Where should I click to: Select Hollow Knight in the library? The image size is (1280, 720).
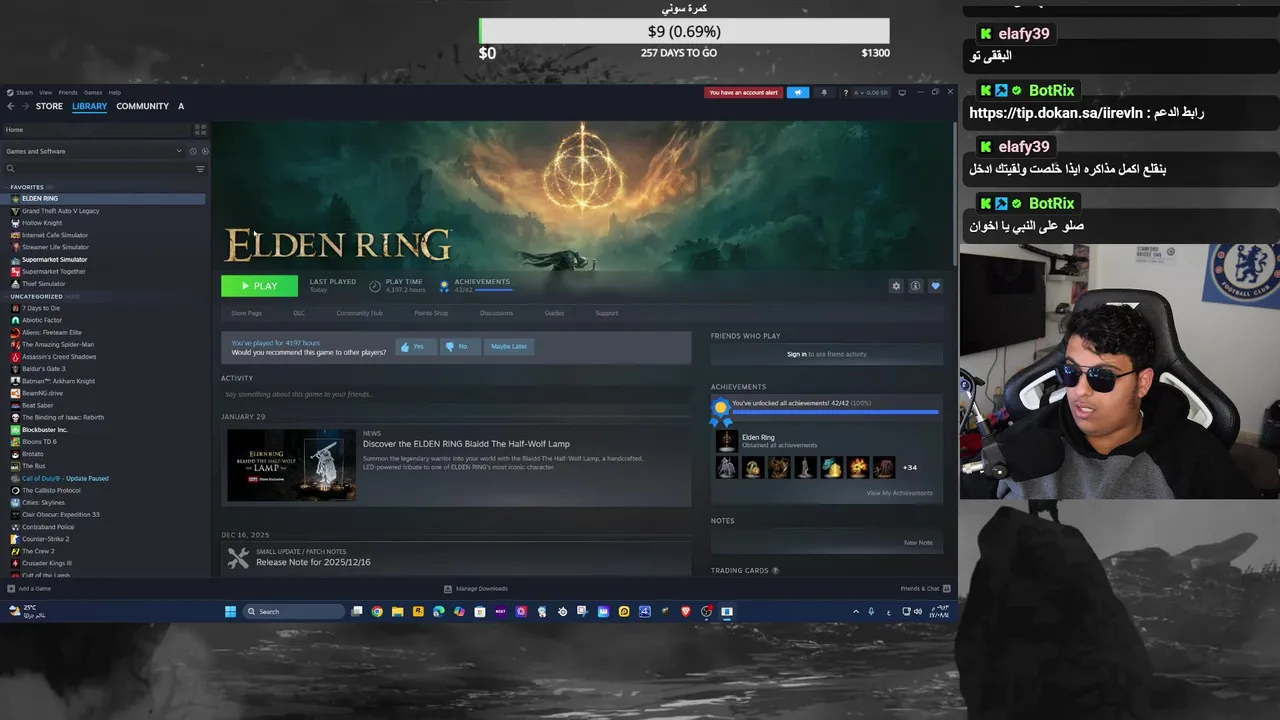tap(42, 223)
